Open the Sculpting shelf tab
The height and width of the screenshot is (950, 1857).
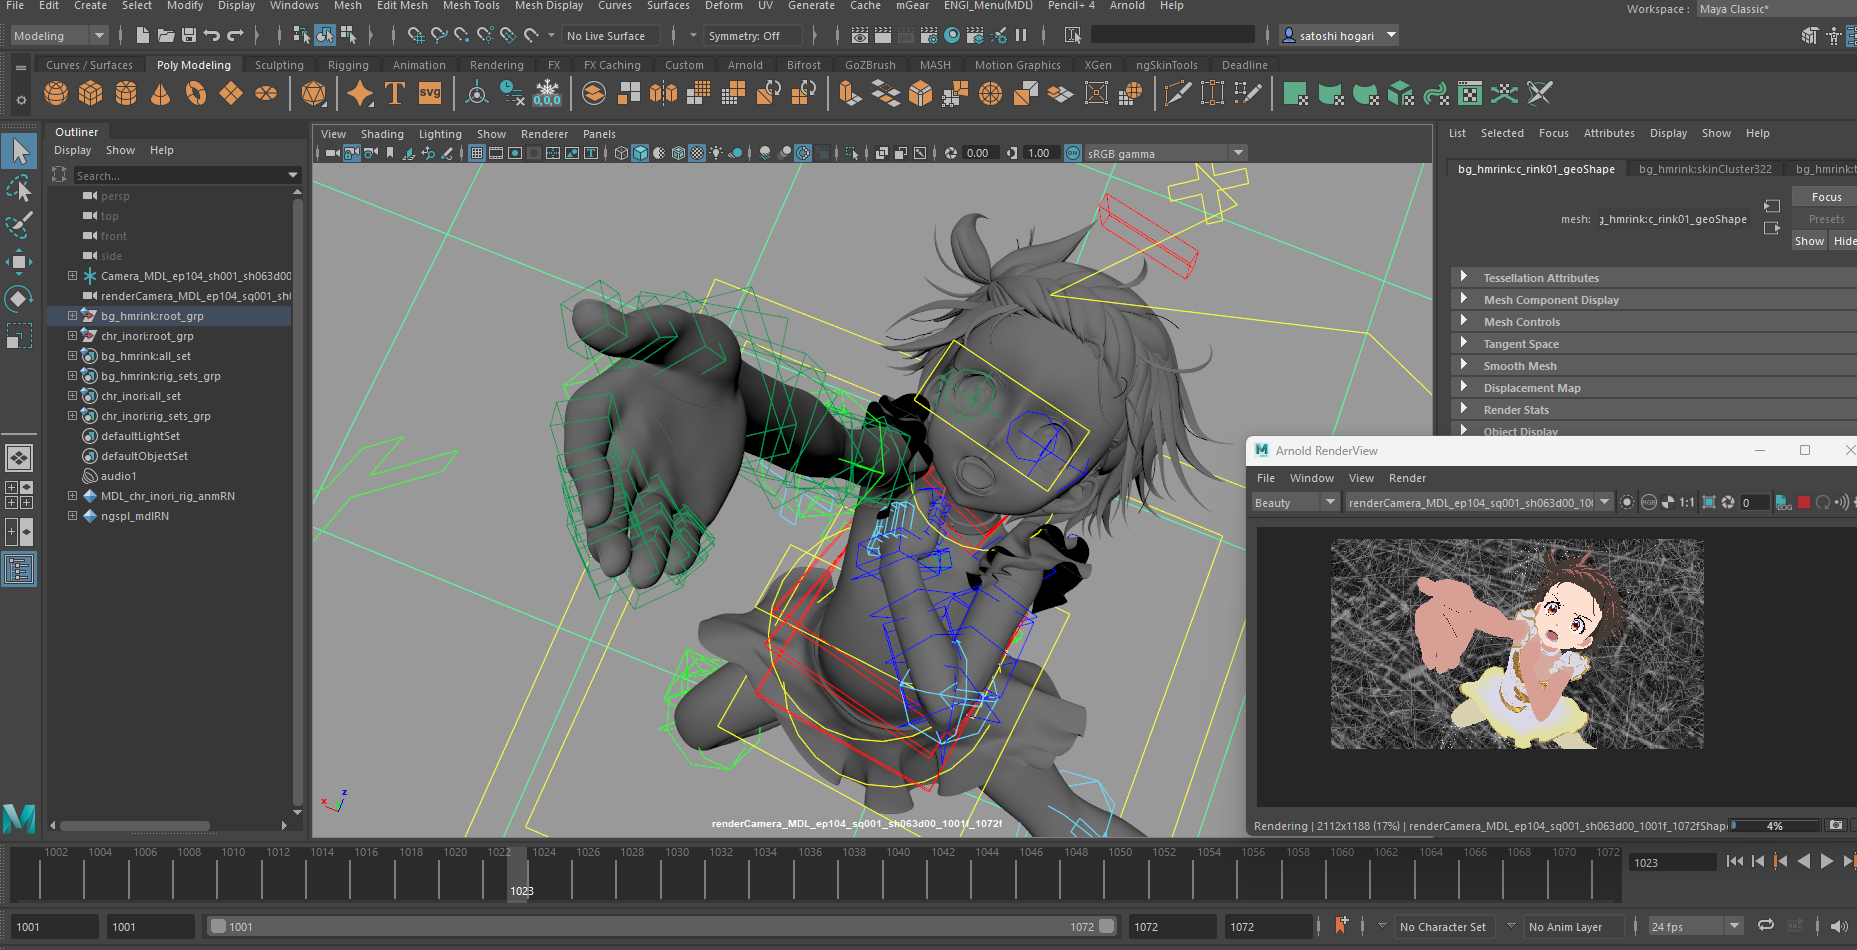point(279,65)
